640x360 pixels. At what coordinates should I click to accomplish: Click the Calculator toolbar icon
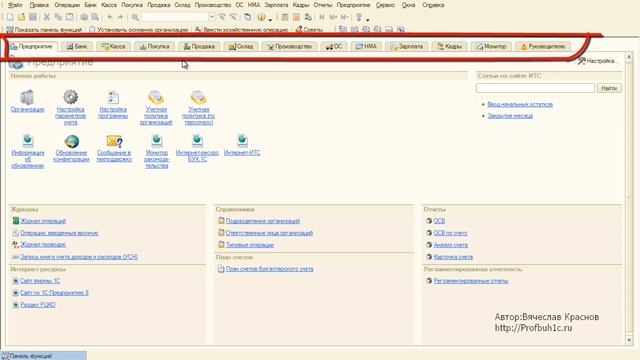285,17
